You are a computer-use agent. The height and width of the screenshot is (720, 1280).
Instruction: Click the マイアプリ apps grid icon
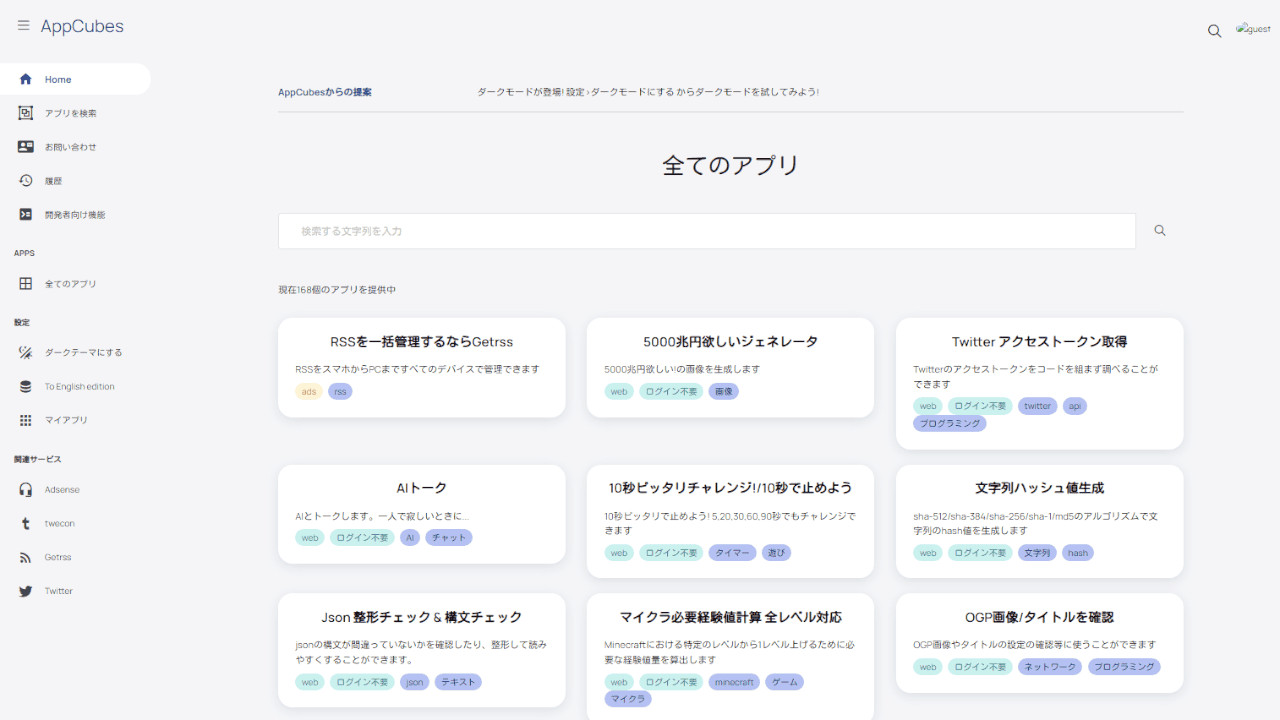tap(26, 420)
